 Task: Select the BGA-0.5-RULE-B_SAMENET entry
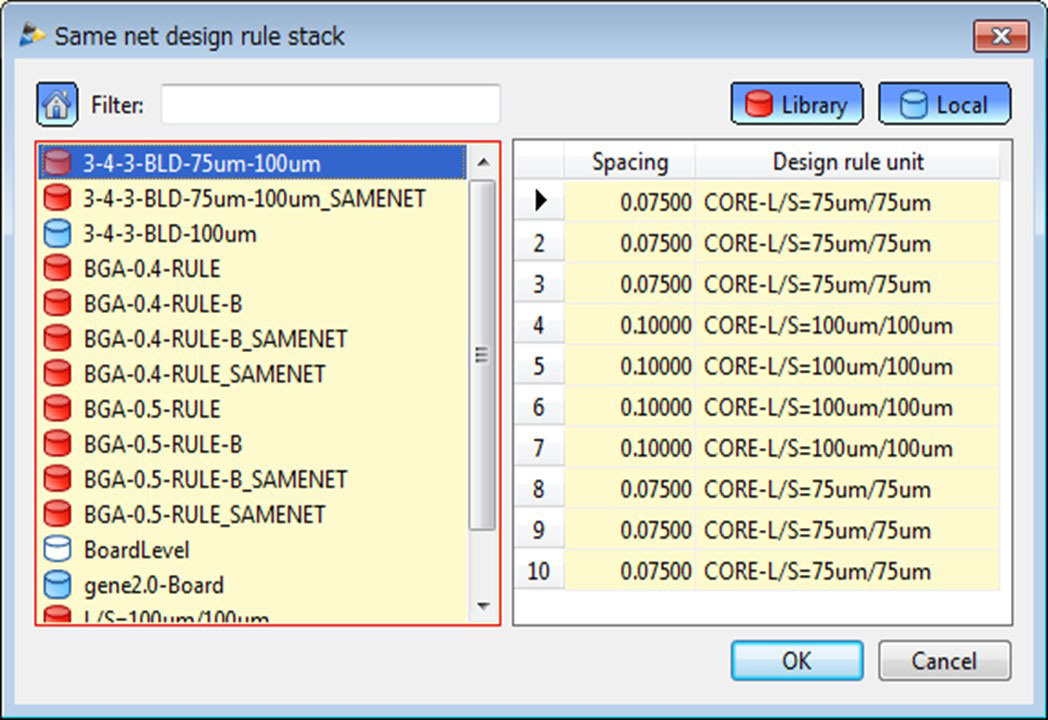tap(253, 479)
